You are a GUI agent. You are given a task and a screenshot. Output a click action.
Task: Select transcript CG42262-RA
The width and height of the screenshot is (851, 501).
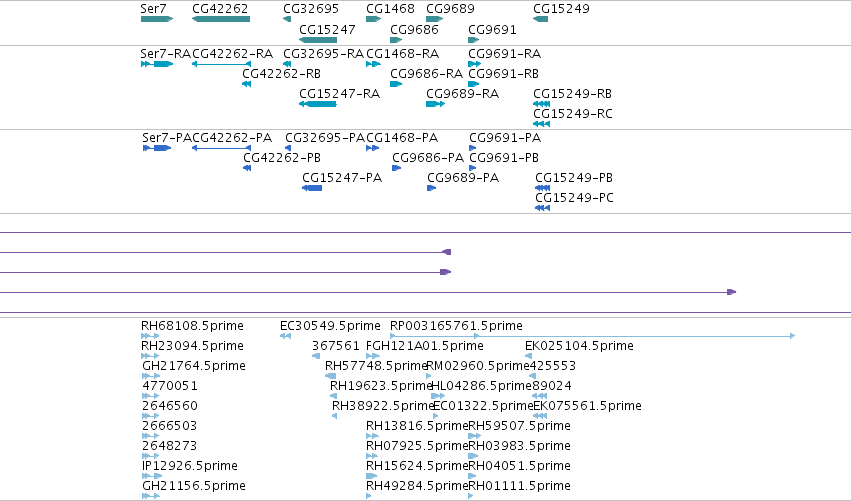(x=221, y=64)
